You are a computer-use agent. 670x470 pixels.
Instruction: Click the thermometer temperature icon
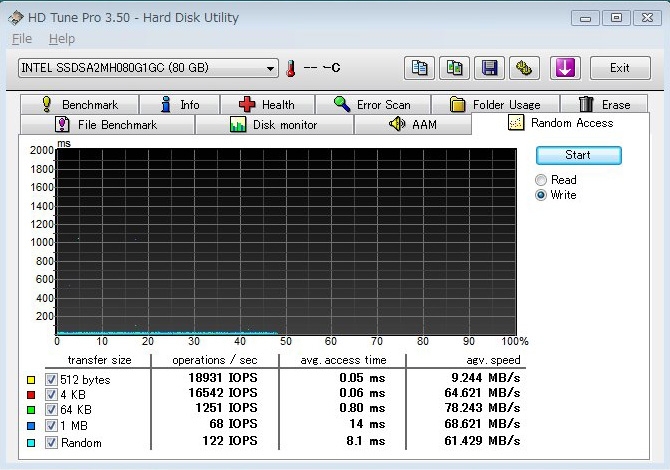tap(291, 68)
